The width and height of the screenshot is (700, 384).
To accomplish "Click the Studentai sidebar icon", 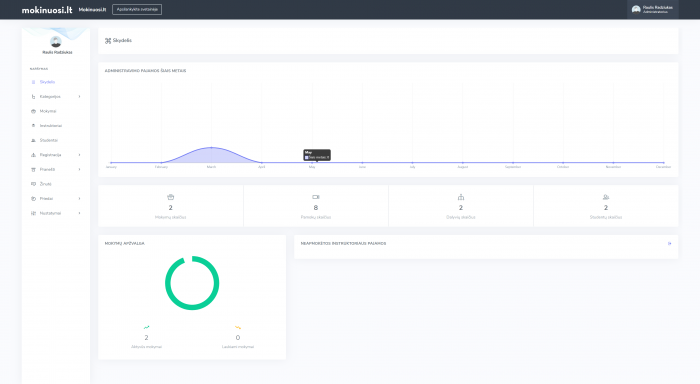I will (x=33, y=140).
